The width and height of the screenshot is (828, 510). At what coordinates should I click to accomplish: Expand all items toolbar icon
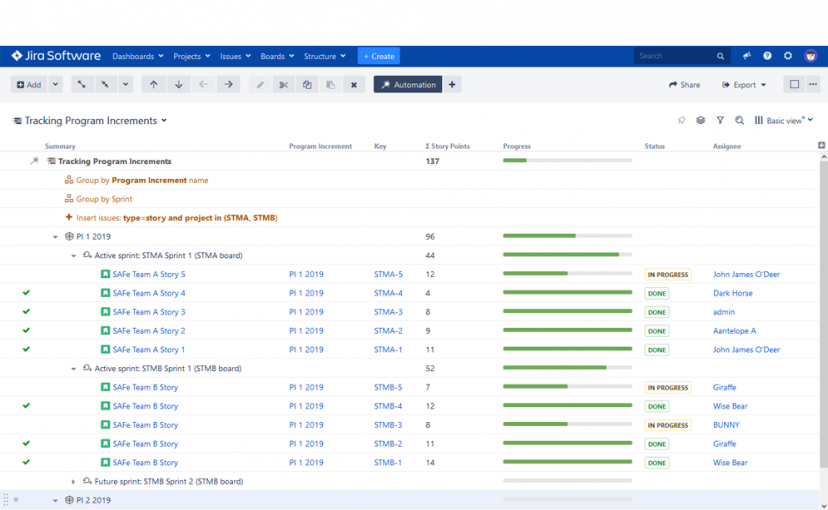click(81, 84)
